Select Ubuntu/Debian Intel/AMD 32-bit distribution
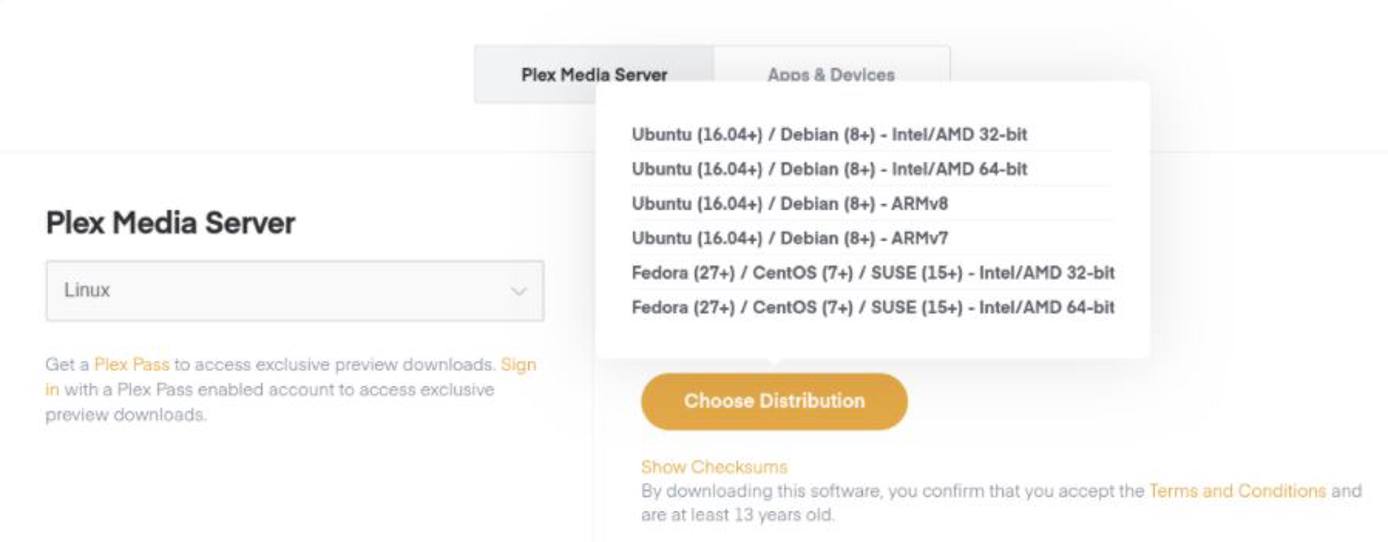The width and height of the screenshot is (1388, 542). click(829, 134)
